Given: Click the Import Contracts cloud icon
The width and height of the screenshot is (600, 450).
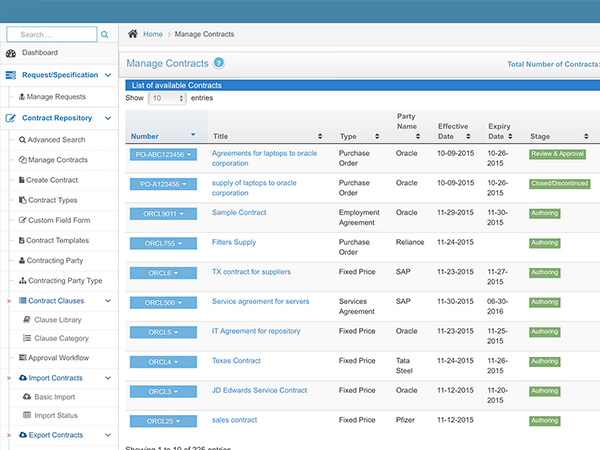Looking at the screenshot, I should (23, 378).
